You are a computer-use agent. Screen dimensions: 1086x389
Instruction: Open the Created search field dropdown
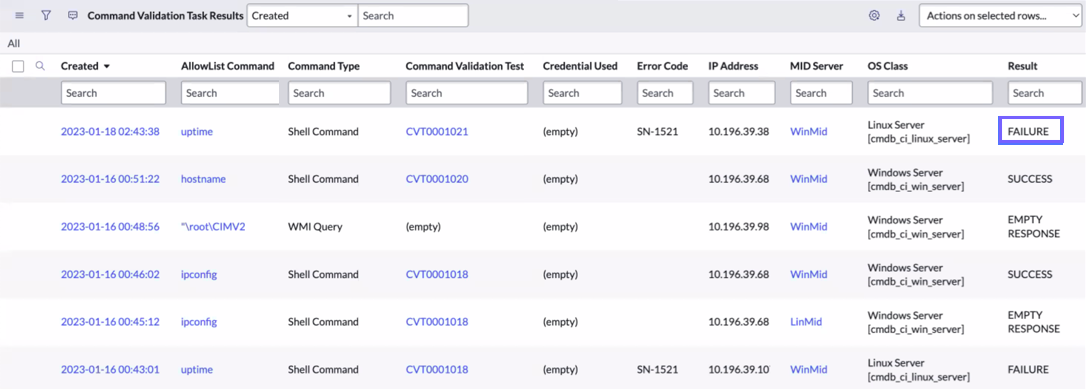coord(302,15)
